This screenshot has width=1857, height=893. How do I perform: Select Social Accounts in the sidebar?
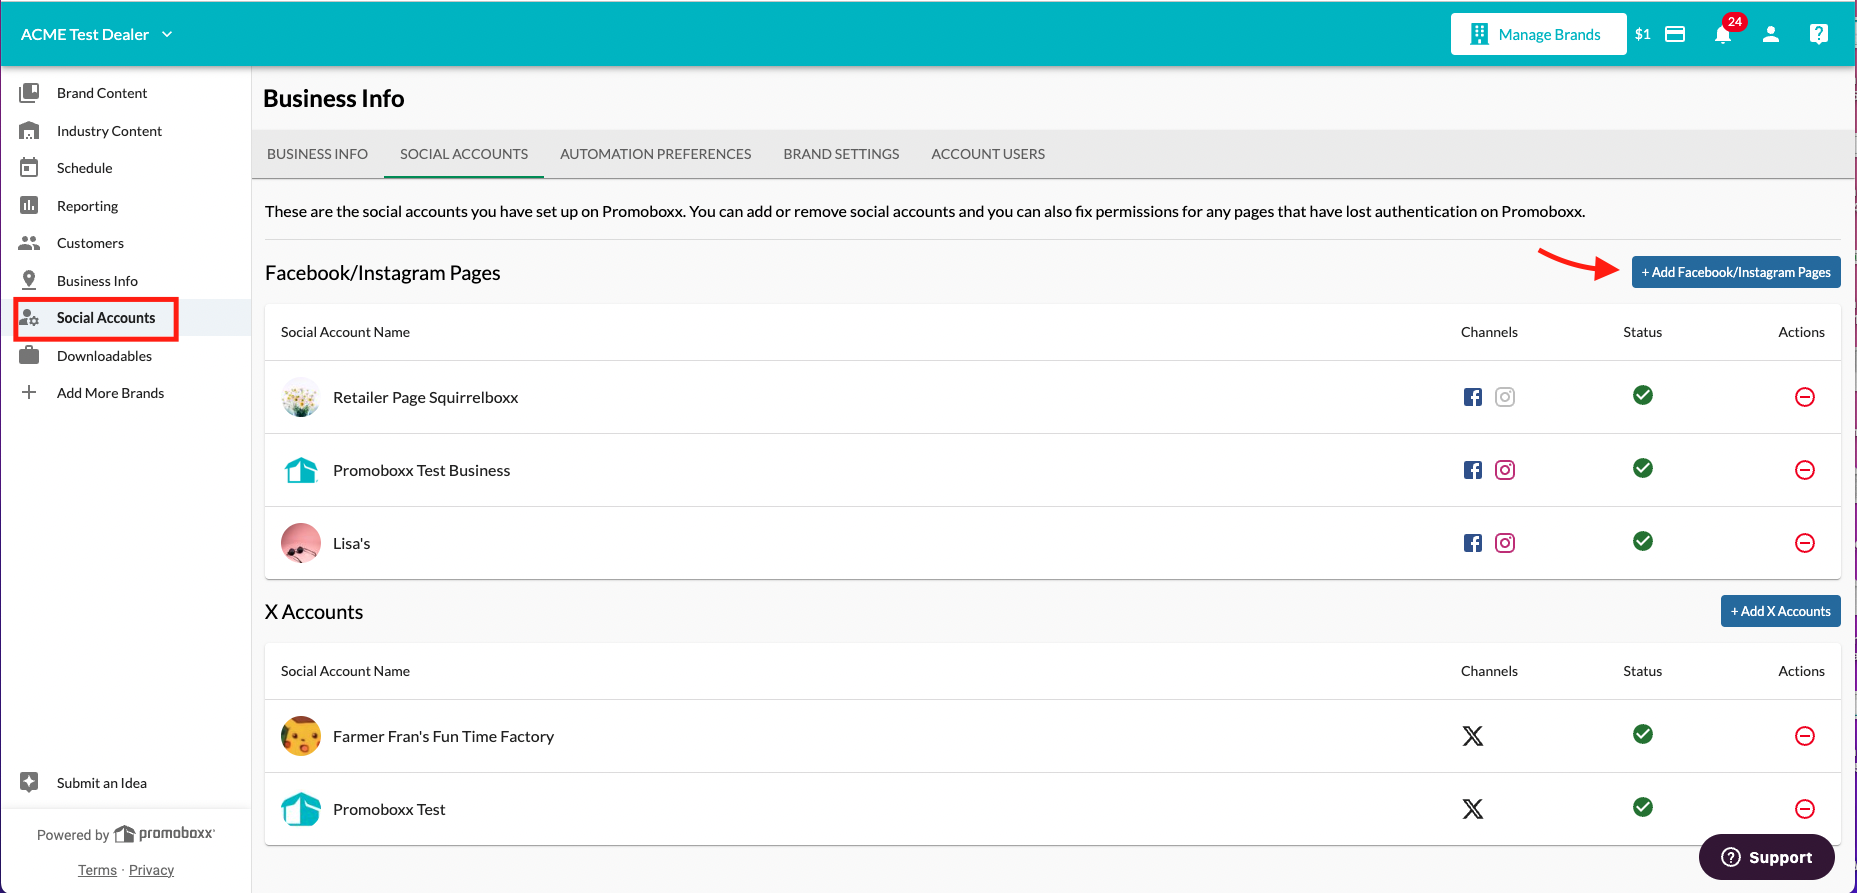tap(106, 318)
